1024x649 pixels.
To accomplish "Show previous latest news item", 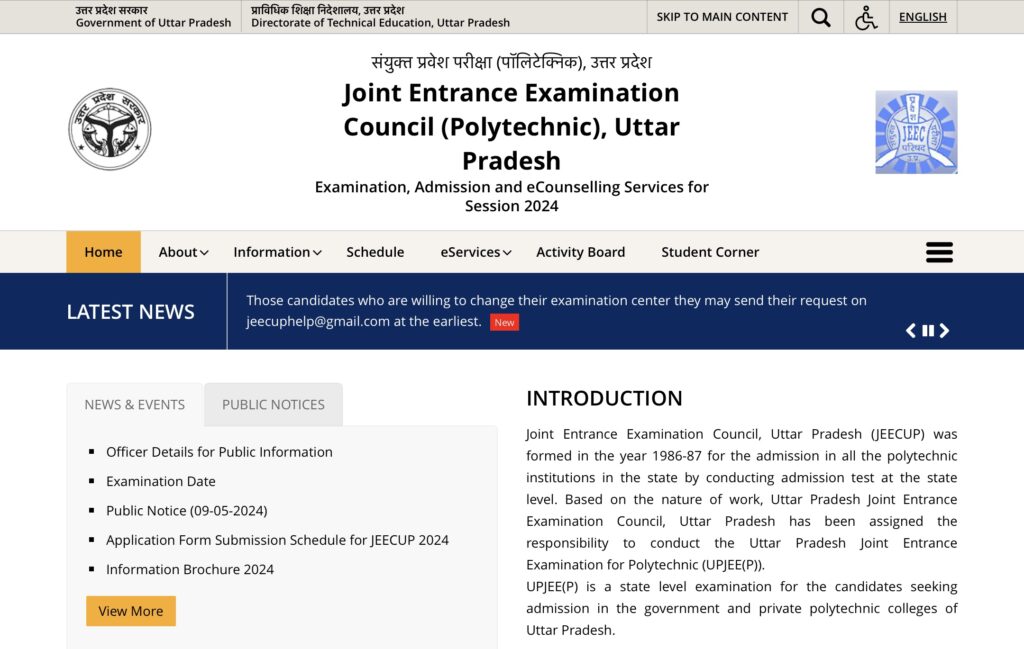I will tap(911, 330).
